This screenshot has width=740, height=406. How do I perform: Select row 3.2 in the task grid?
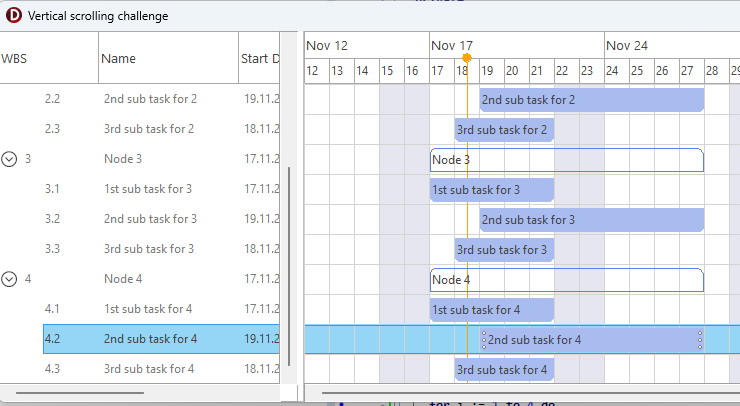150,219
